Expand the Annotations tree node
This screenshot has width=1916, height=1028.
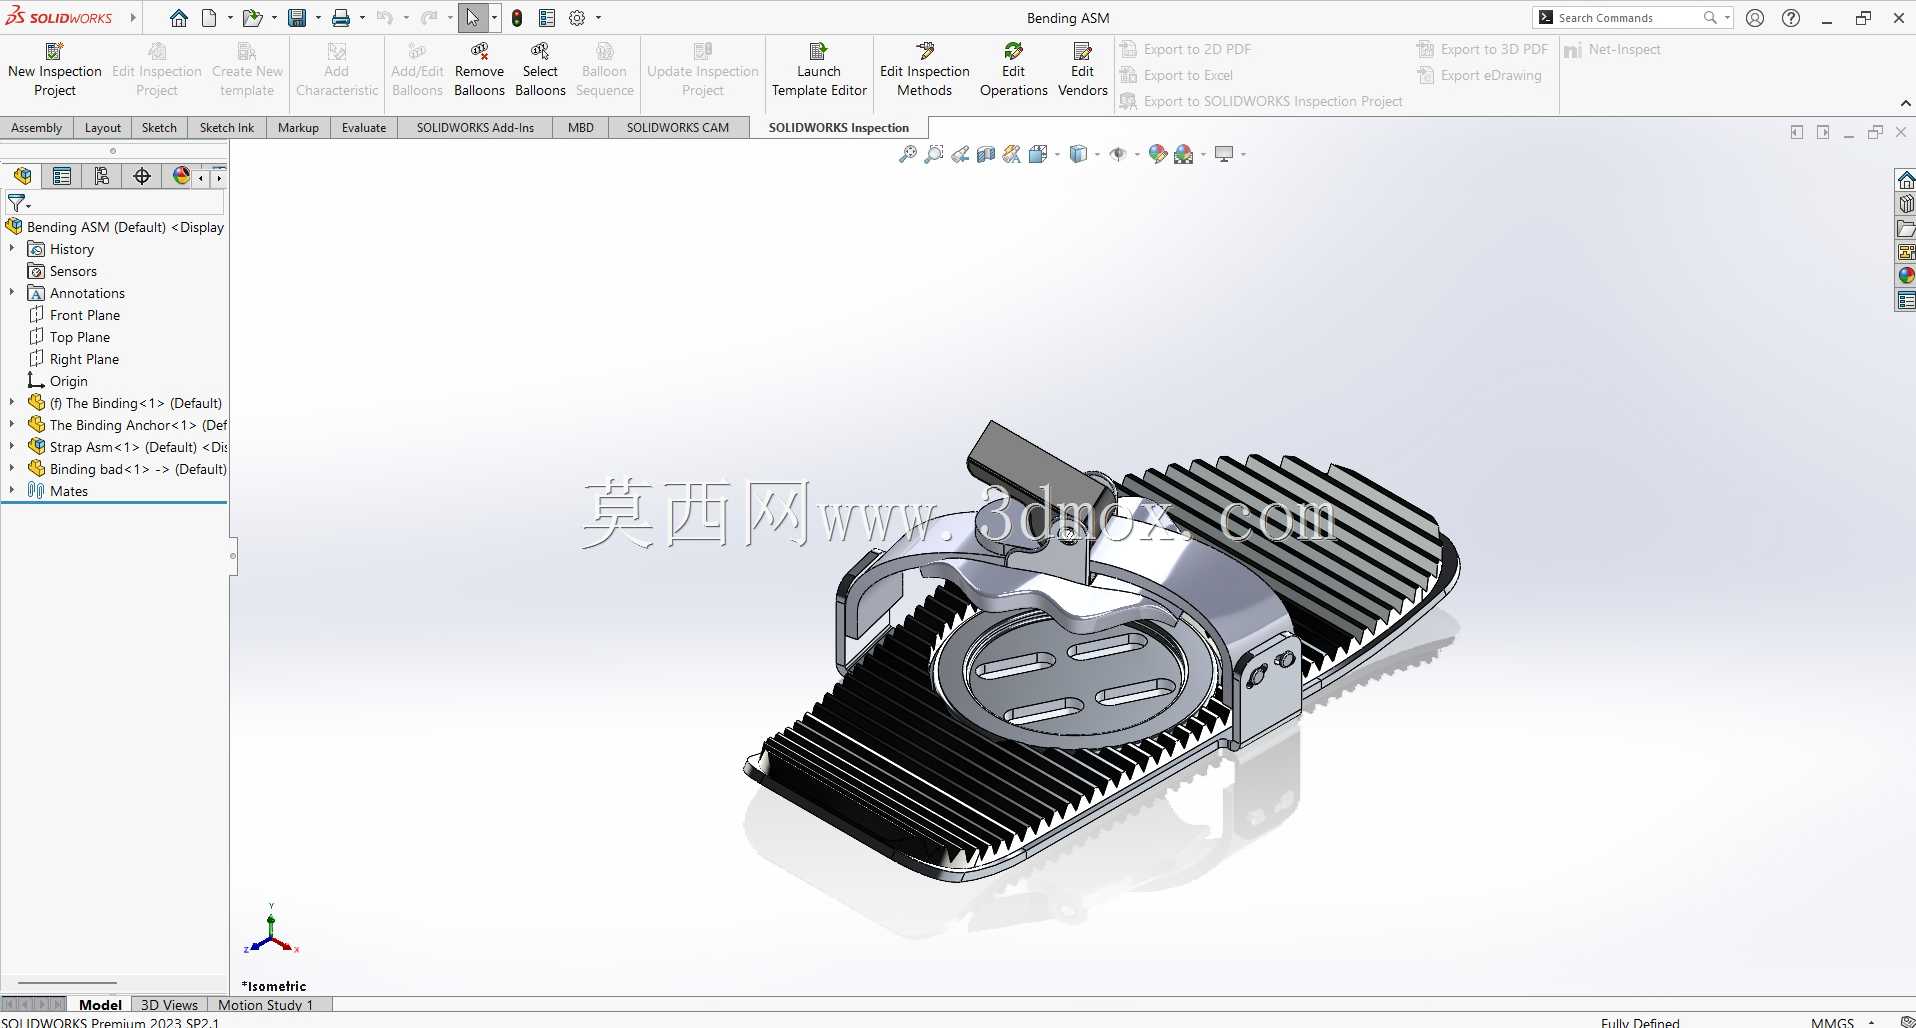12,293
